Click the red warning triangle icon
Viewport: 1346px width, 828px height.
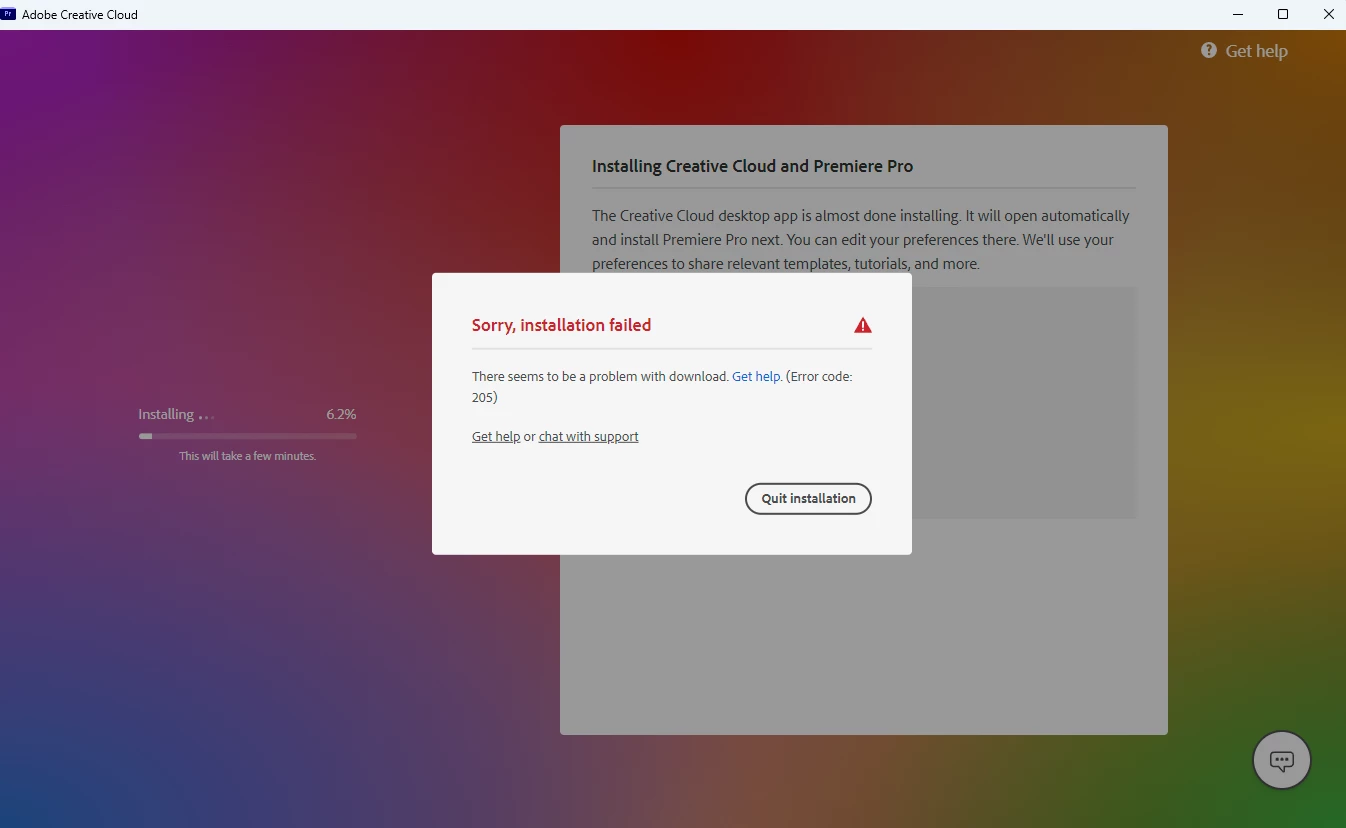tap(863, 325)
